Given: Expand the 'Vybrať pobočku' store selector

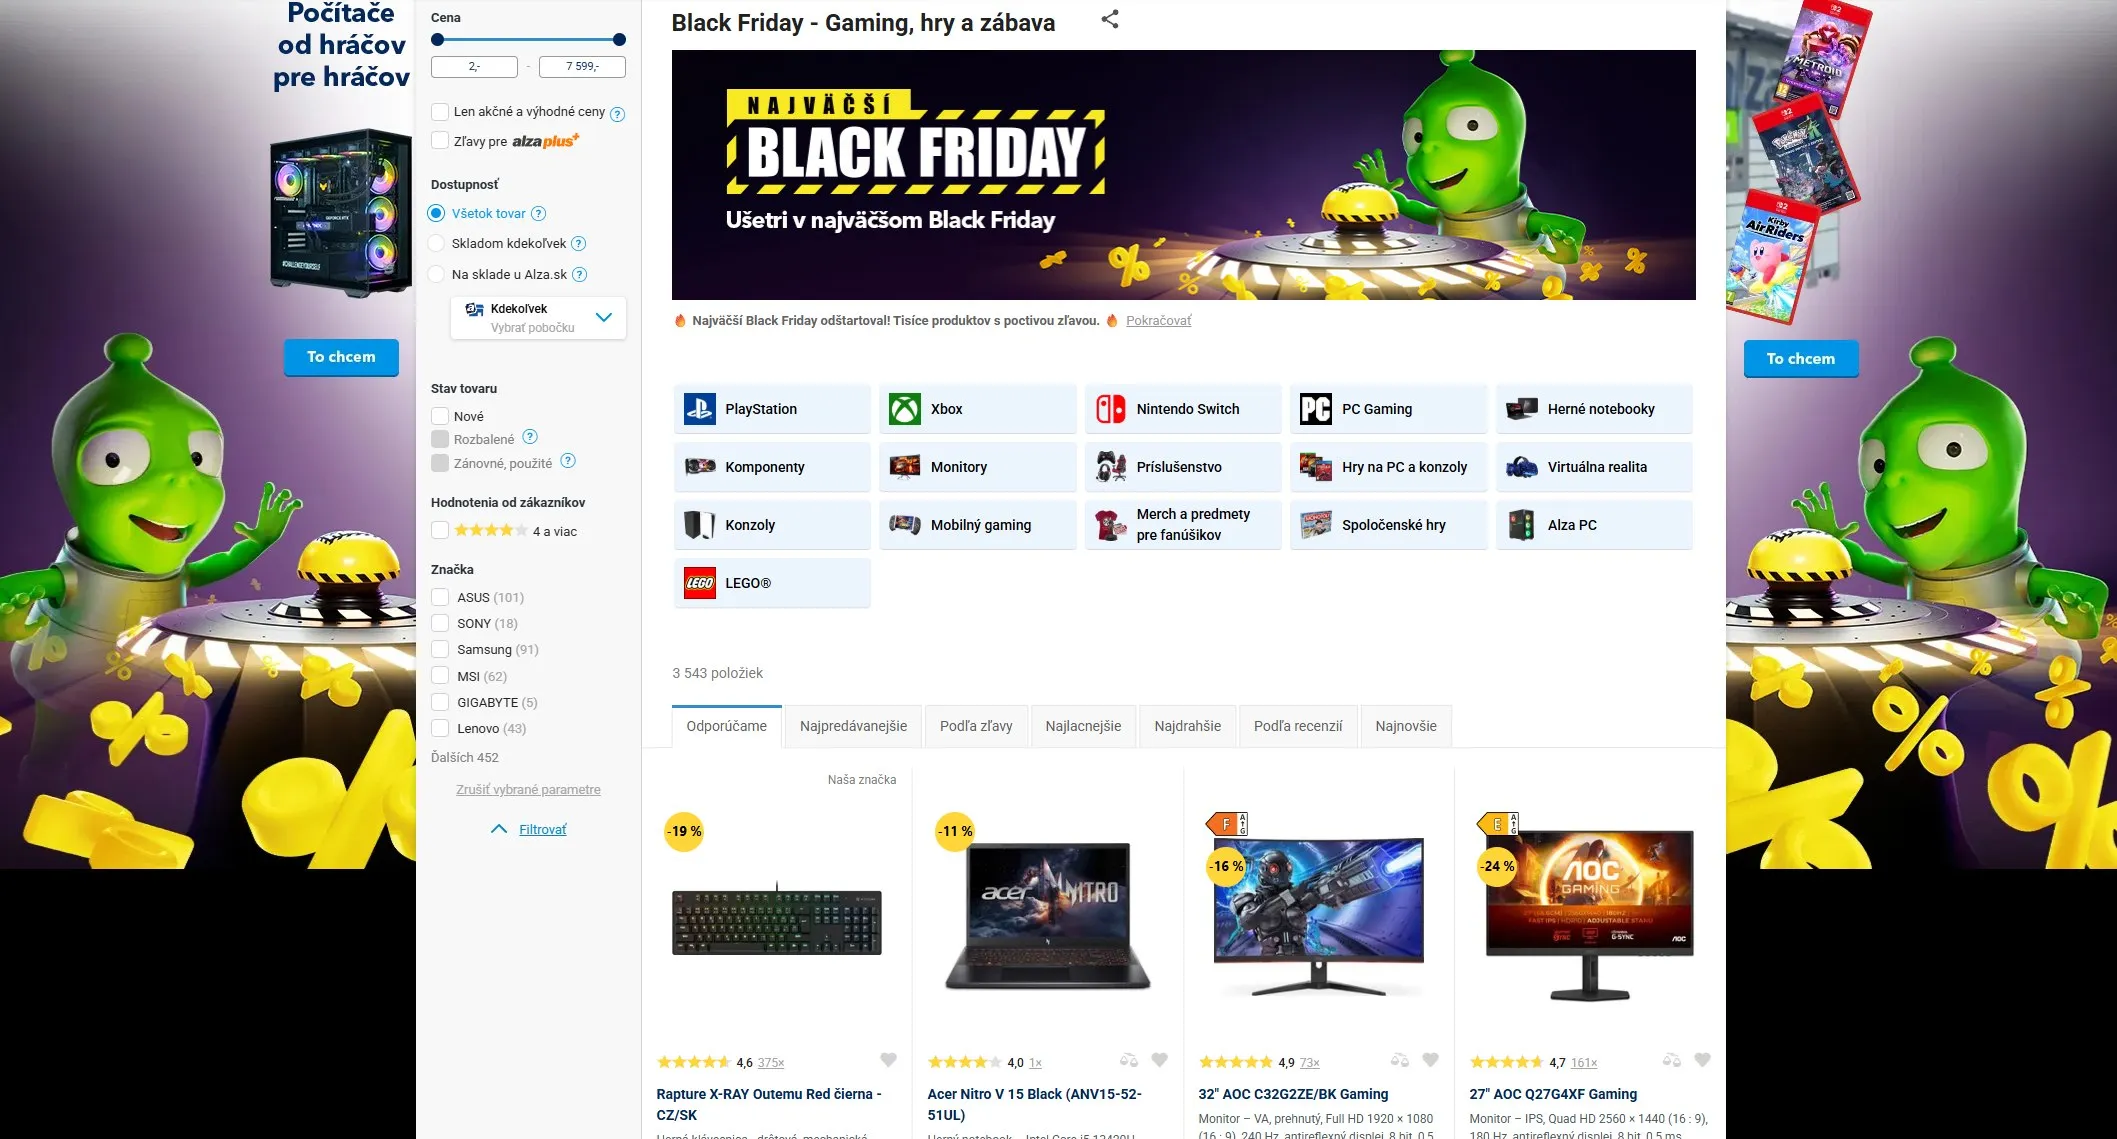Looking at the screenshot, I should coord(604,317).
